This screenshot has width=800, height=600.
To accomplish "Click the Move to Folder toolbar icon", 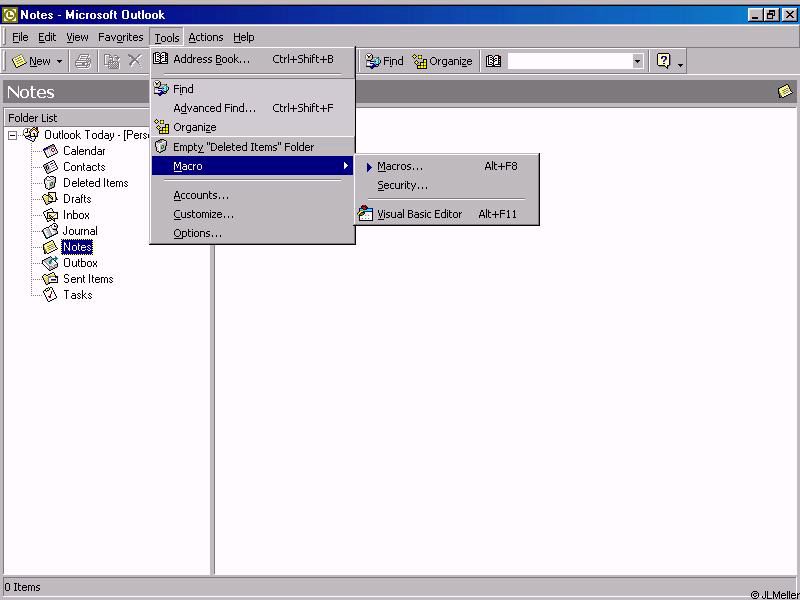I will [112, 61].
